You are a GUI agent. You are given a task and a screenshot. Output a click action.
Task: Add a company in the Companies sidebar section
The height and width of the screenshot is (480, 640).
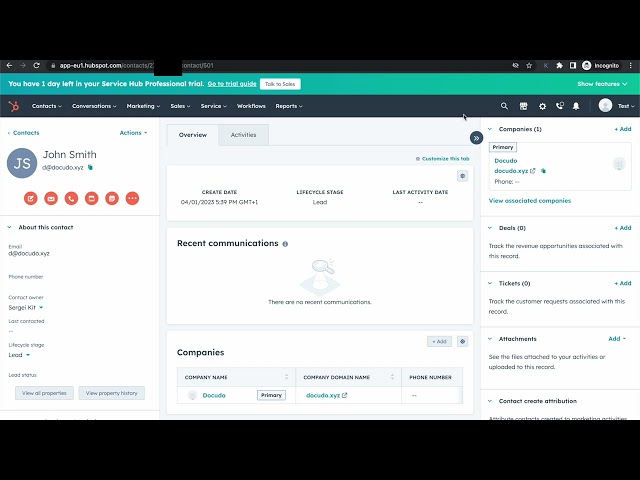pyautogui.click(x=622, y=129)
